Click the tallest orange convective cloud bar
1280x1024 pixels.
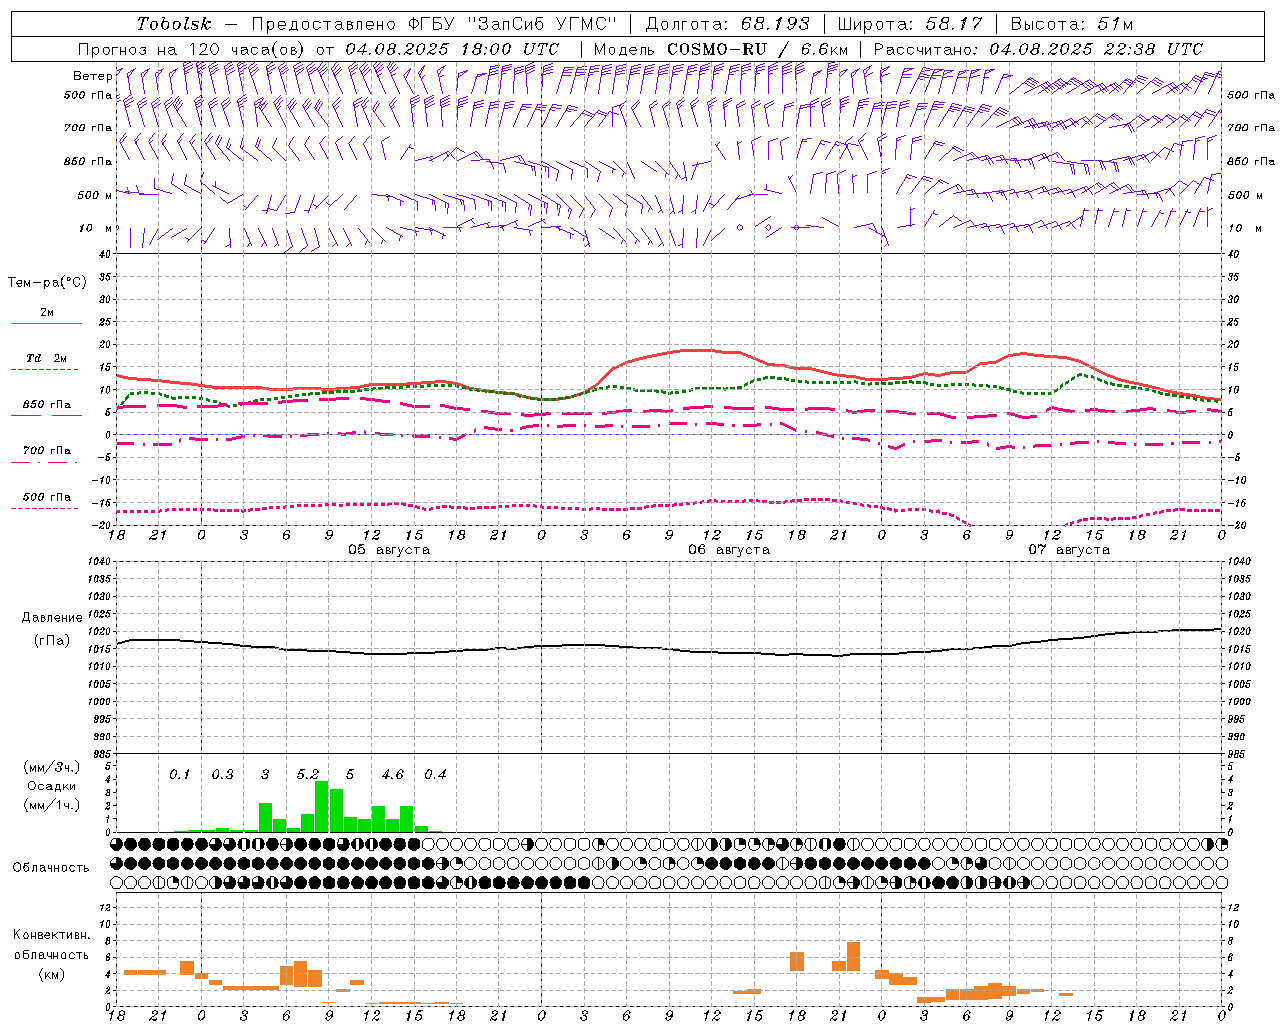853,956
